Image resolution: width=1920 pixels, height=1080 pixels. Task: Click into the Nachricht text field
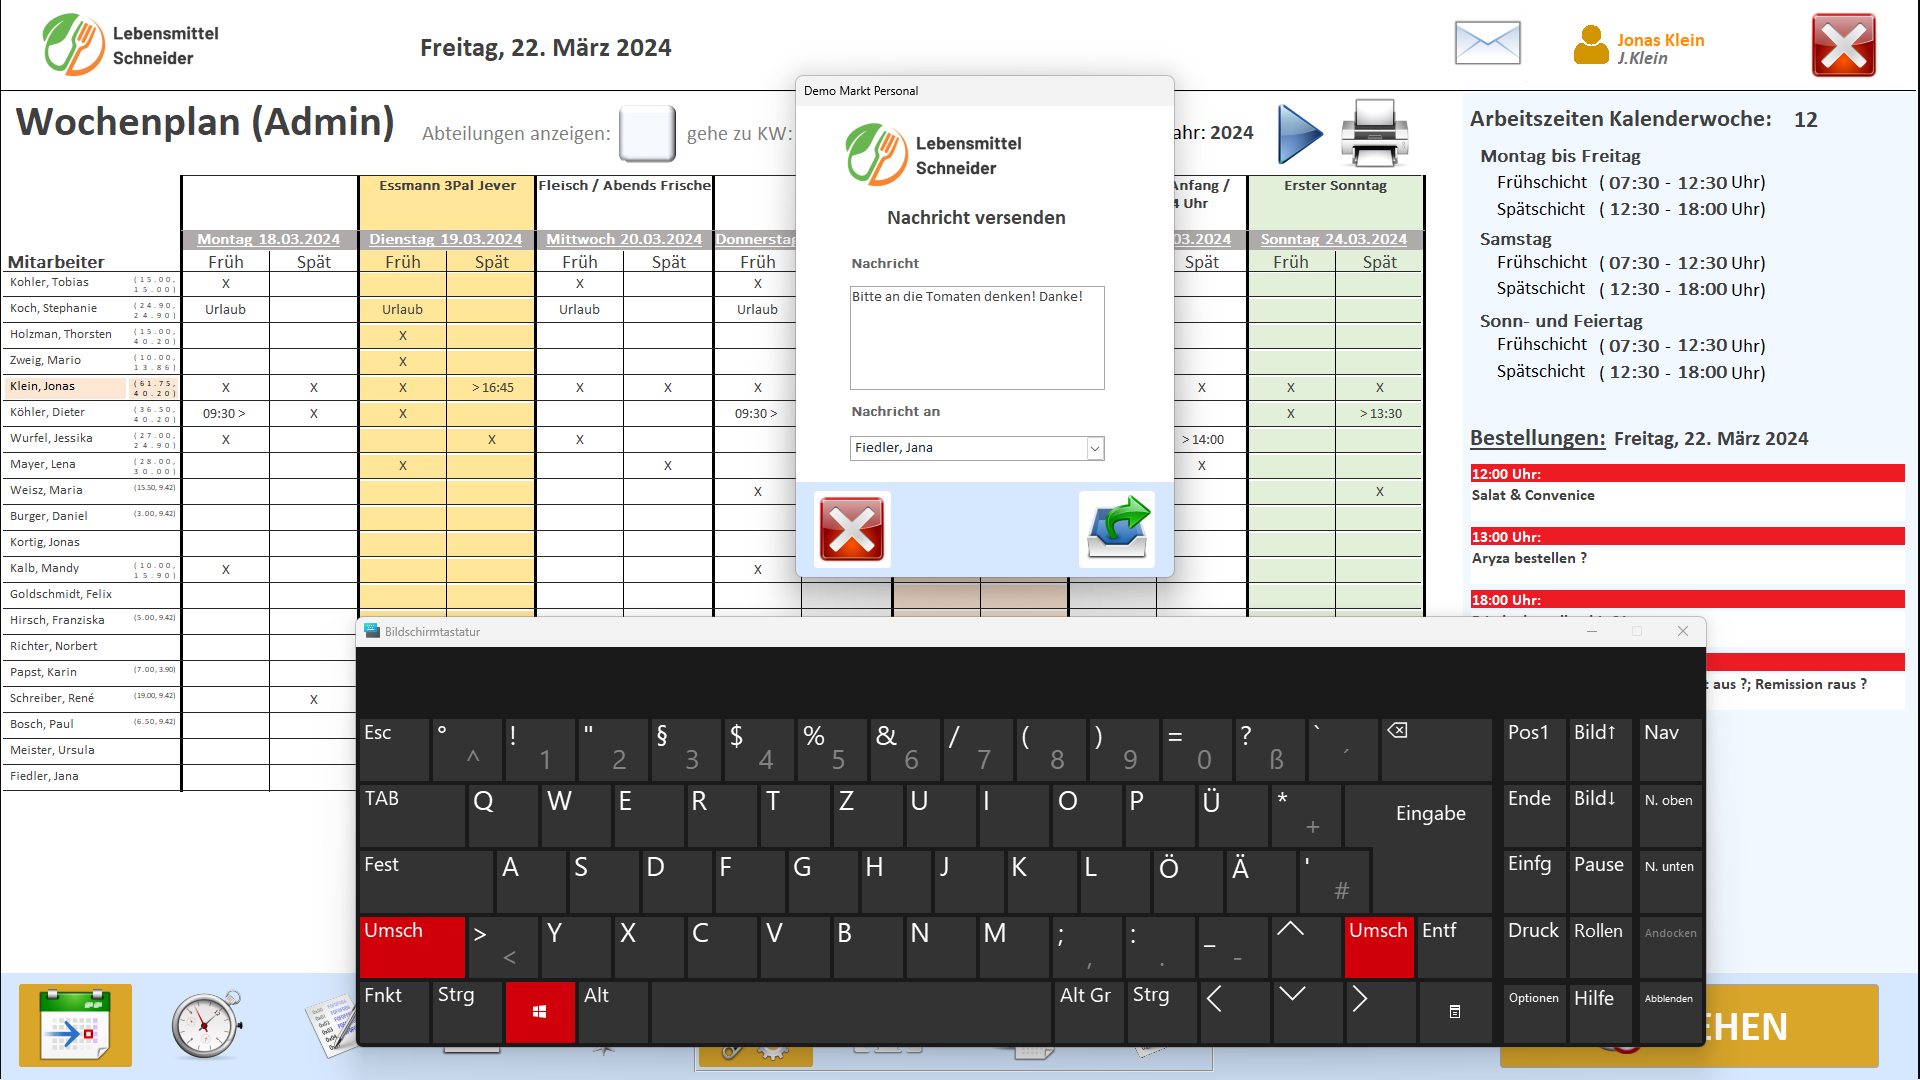[976, 338]
